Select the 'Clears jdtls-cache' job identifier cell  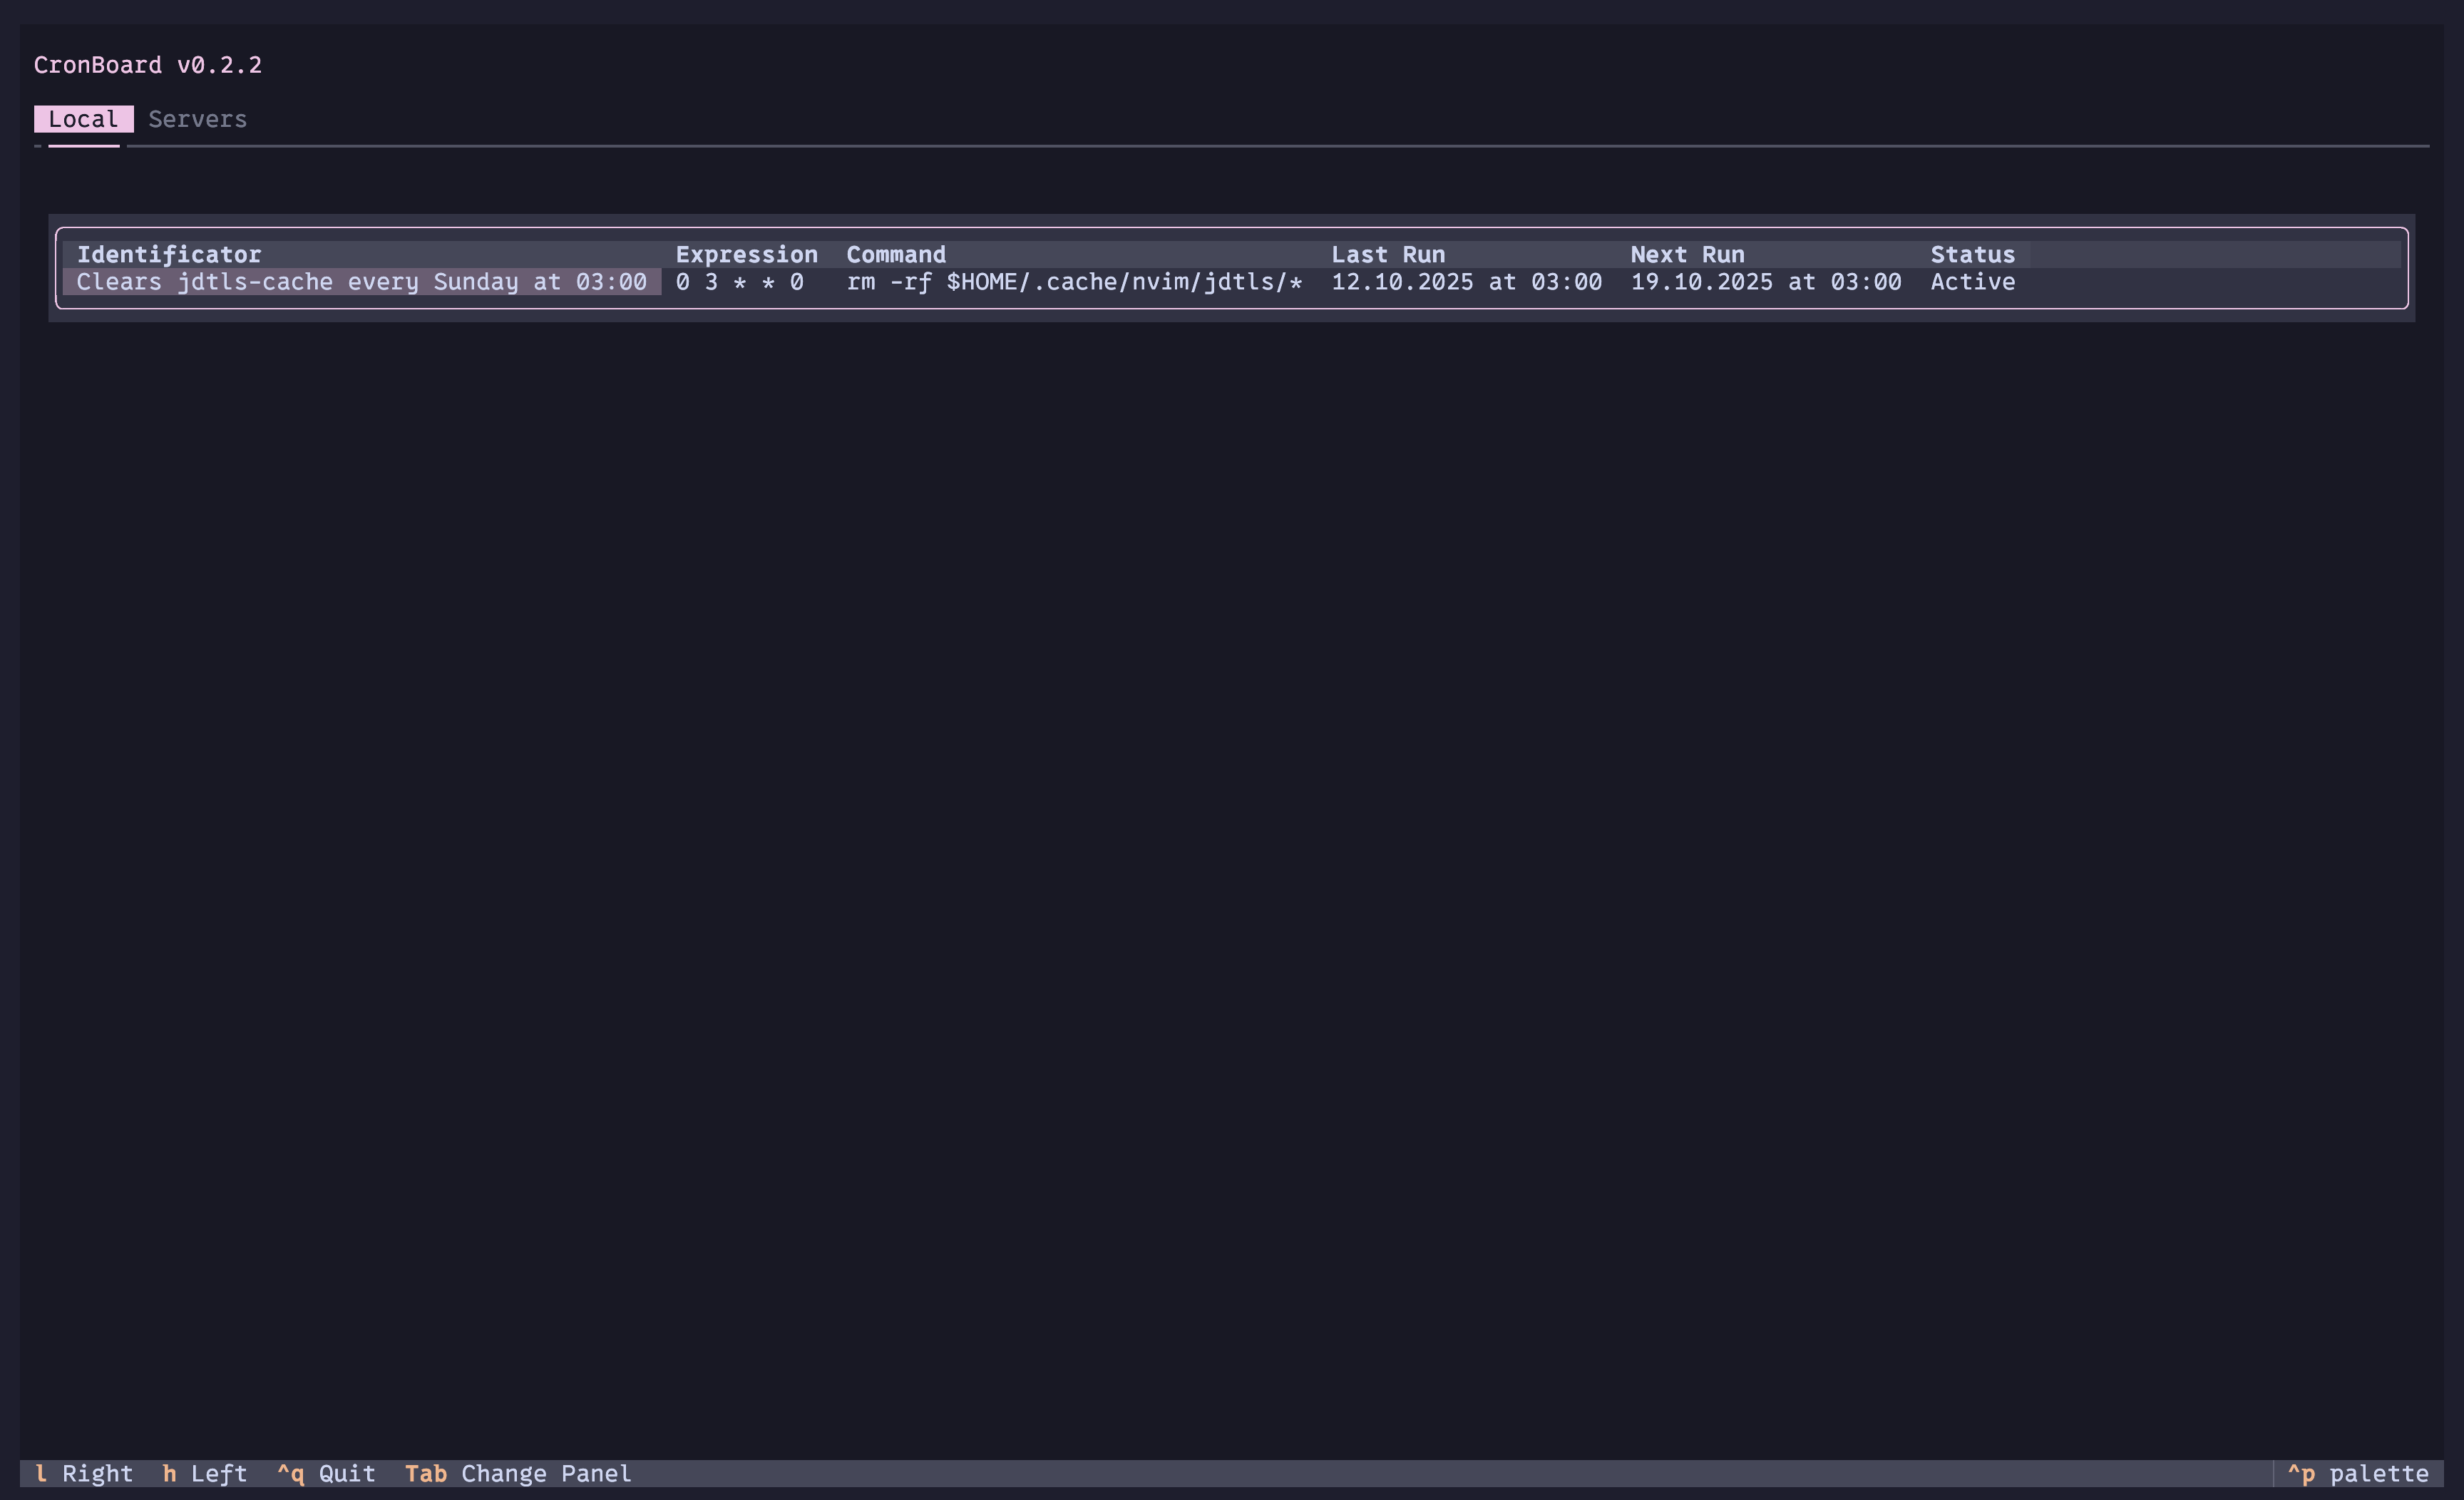[361, 282]
